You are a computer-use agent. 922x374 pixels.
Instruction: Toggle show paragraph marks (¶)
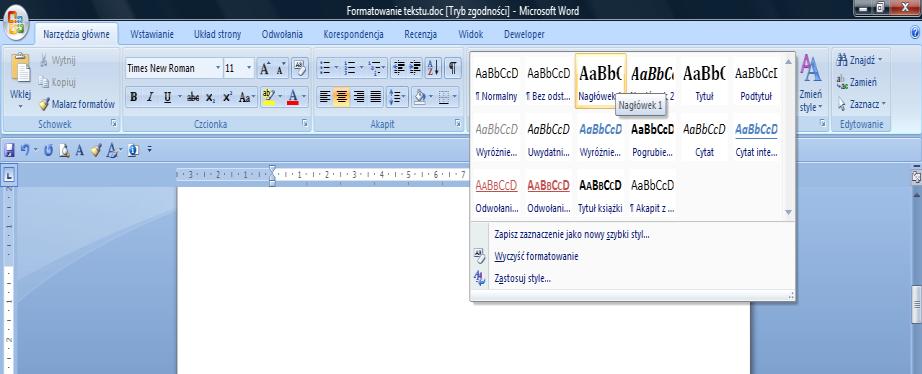[x=453, y=68]
